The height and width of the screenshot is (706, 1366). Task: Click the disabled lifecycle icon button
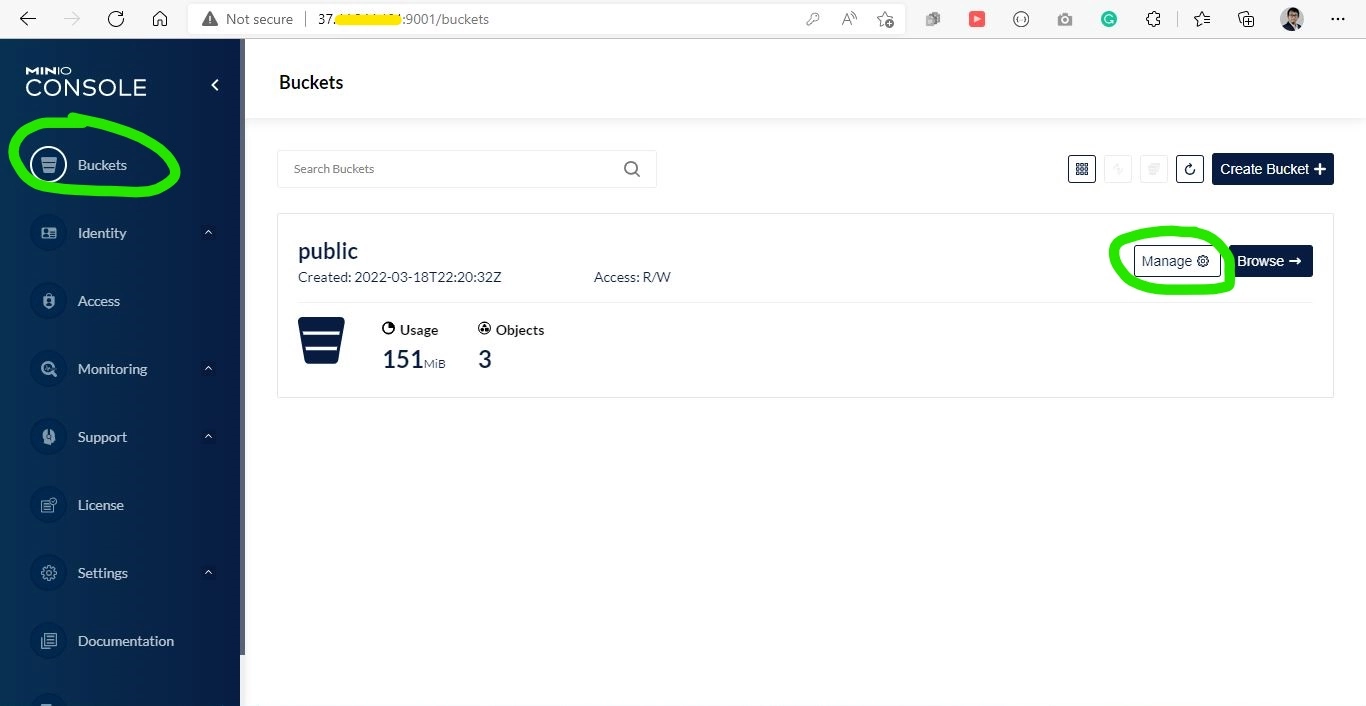(x=1118, y=169)
